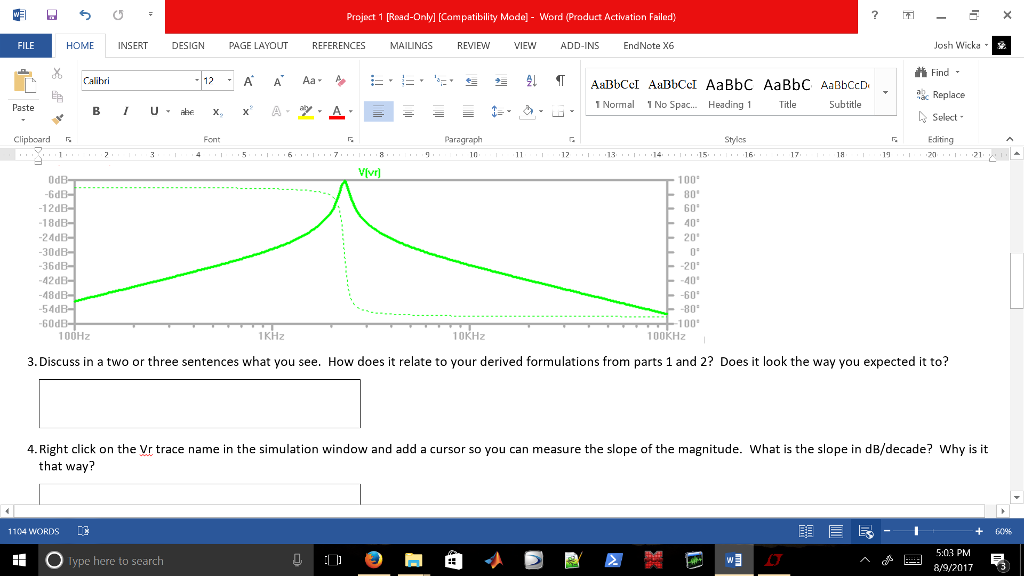Toggle center paragraph alignment
The image size is (1024, 576).
click(x=407, y=111)
